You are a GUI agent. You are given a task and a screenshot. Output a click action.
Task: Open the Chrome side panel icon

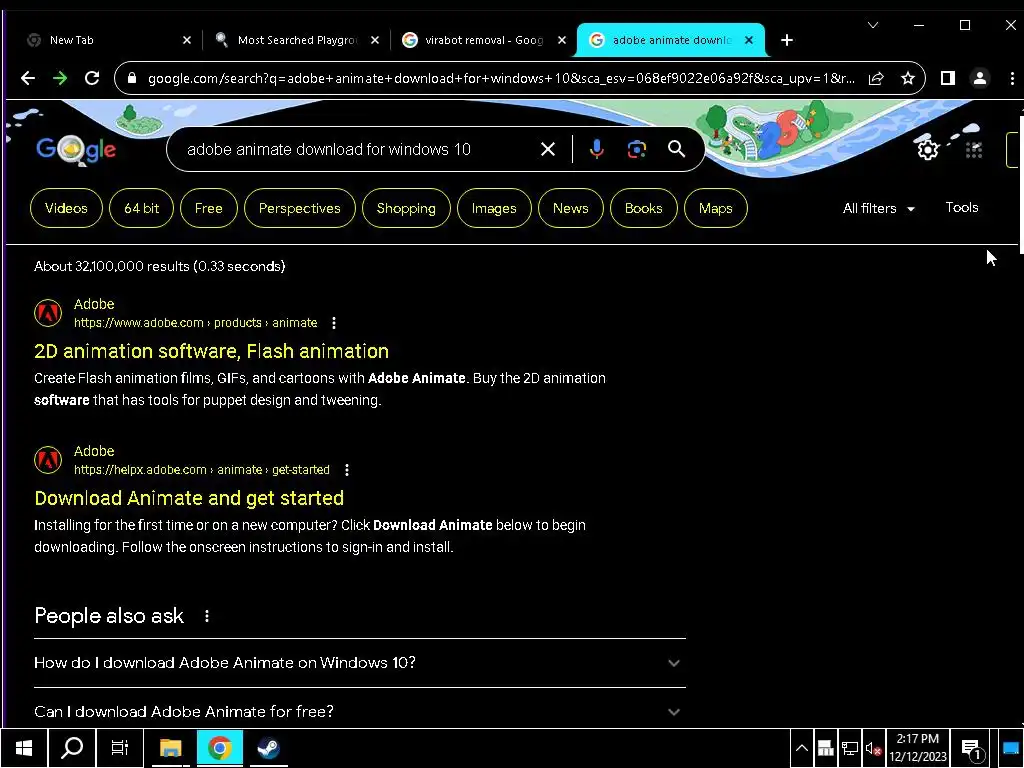948,78
